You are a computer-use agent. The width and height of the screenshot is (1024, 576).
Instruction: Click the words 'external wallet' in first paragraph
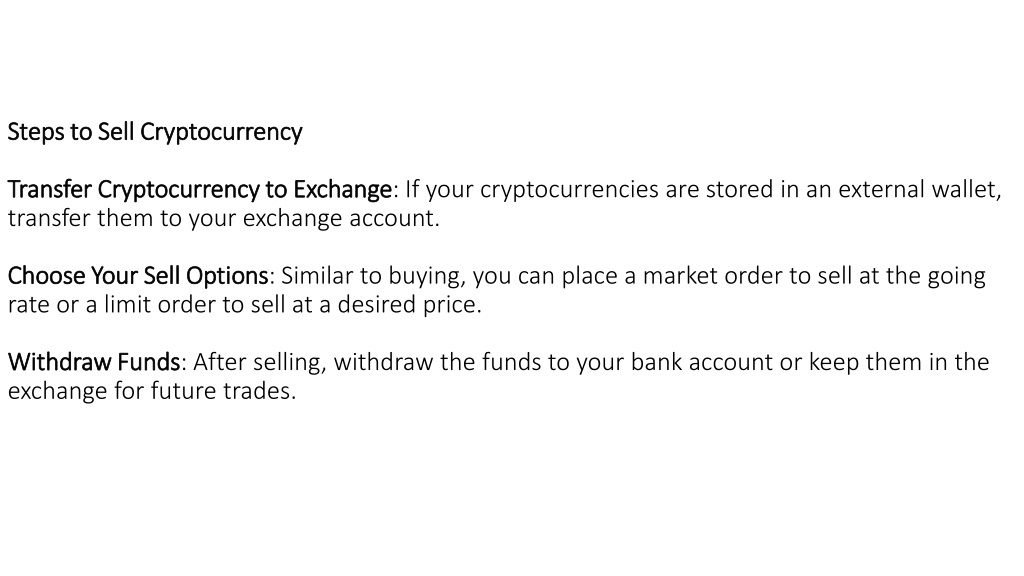click(x=920, y=189)
